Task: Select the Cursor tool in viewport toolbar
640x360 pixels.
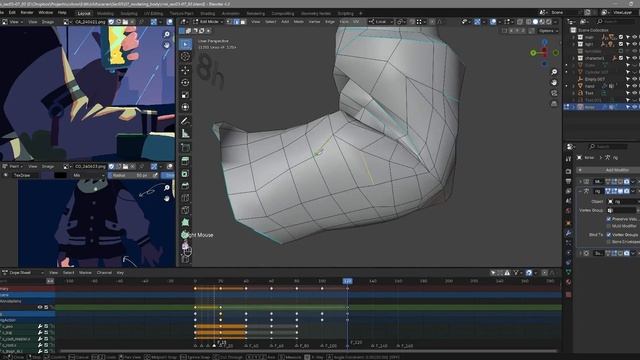Action: [185, 57]
